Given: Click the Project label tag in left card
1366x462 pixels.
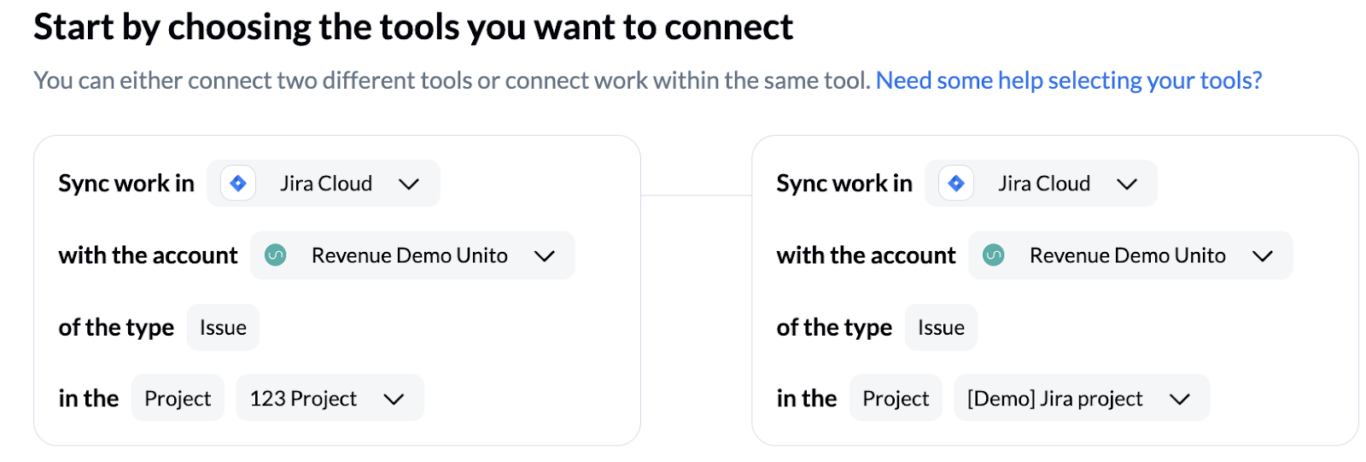Looking at the screenshot, I should (x=178, y=398).
